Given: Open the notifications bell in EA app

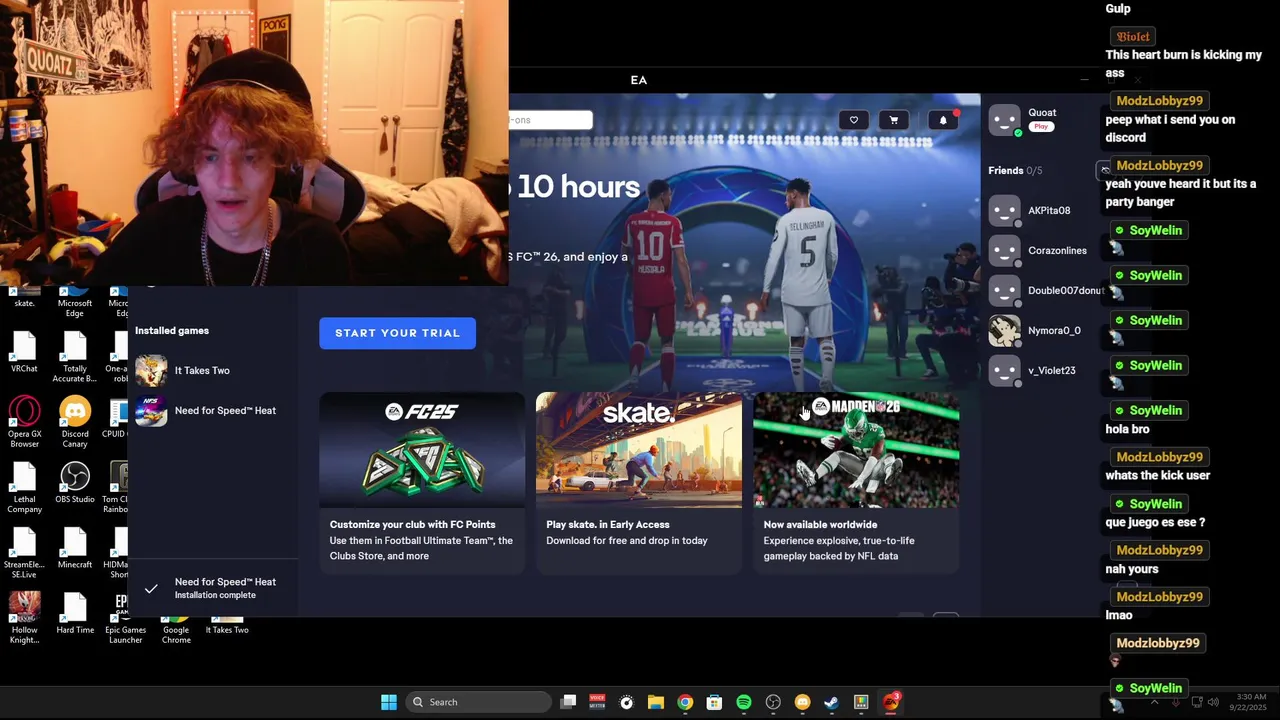Looking at the screenshot, I should point(943,120).
